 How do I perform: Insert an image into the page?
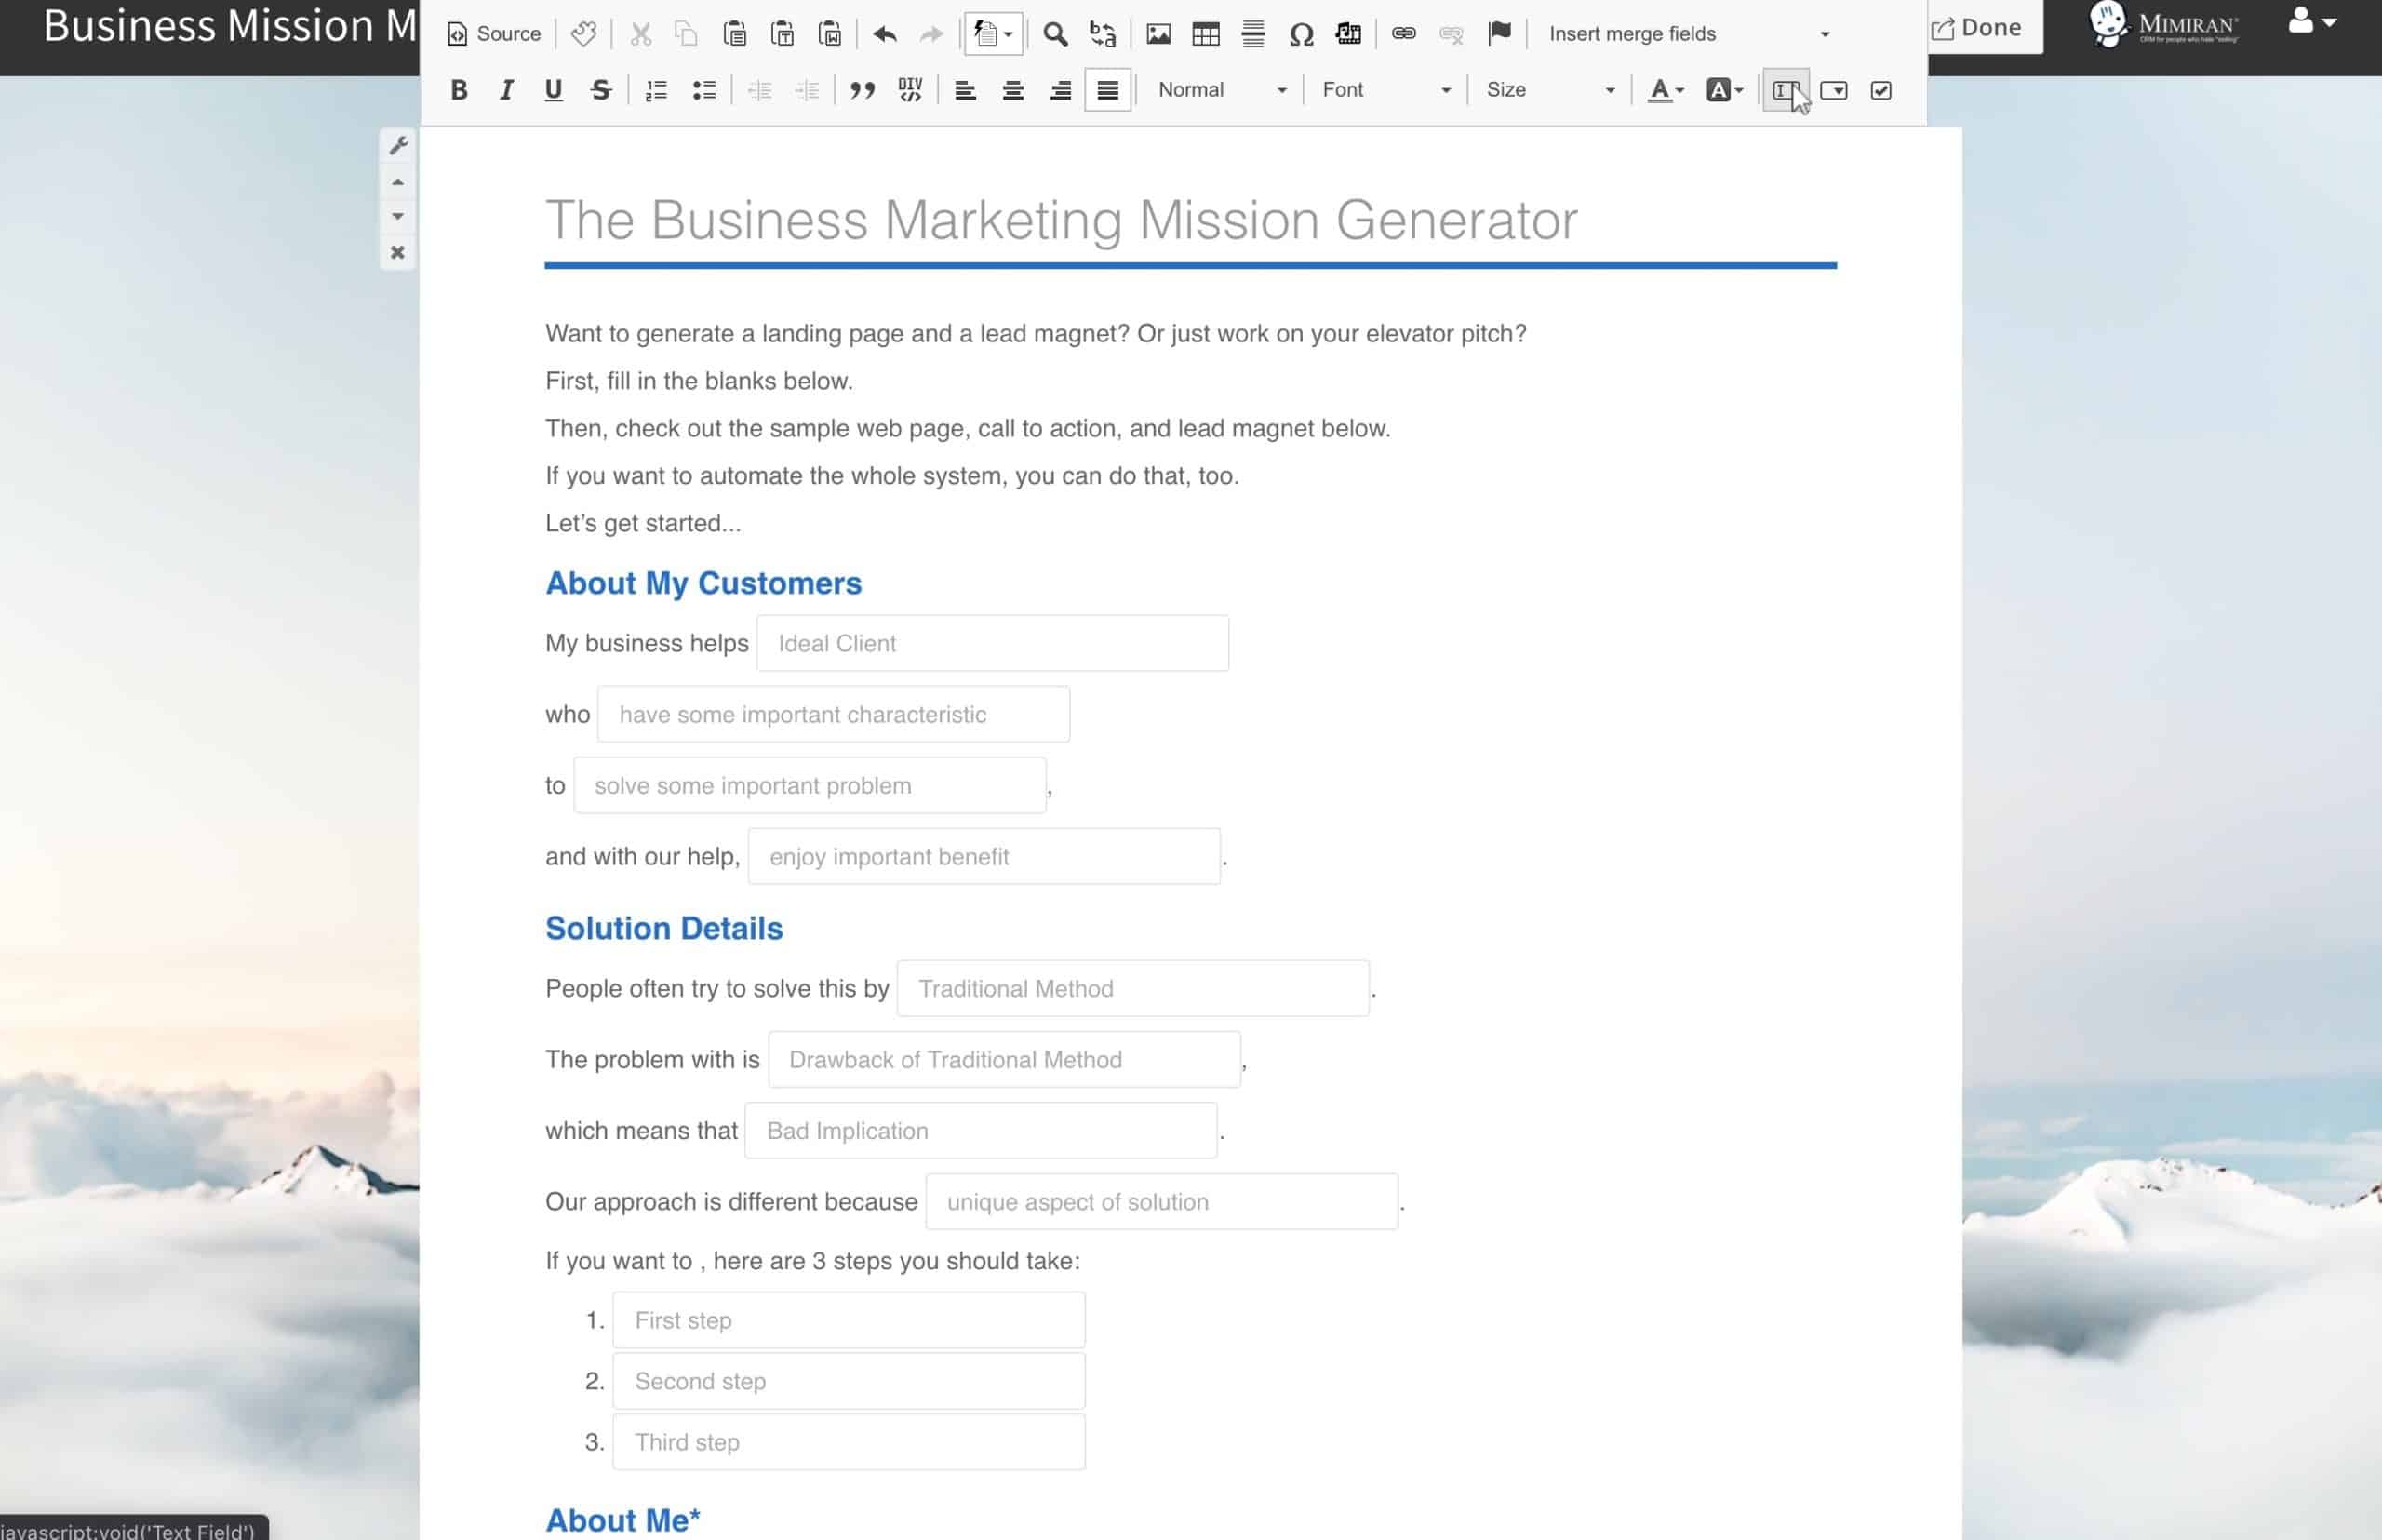(1158, 34)
